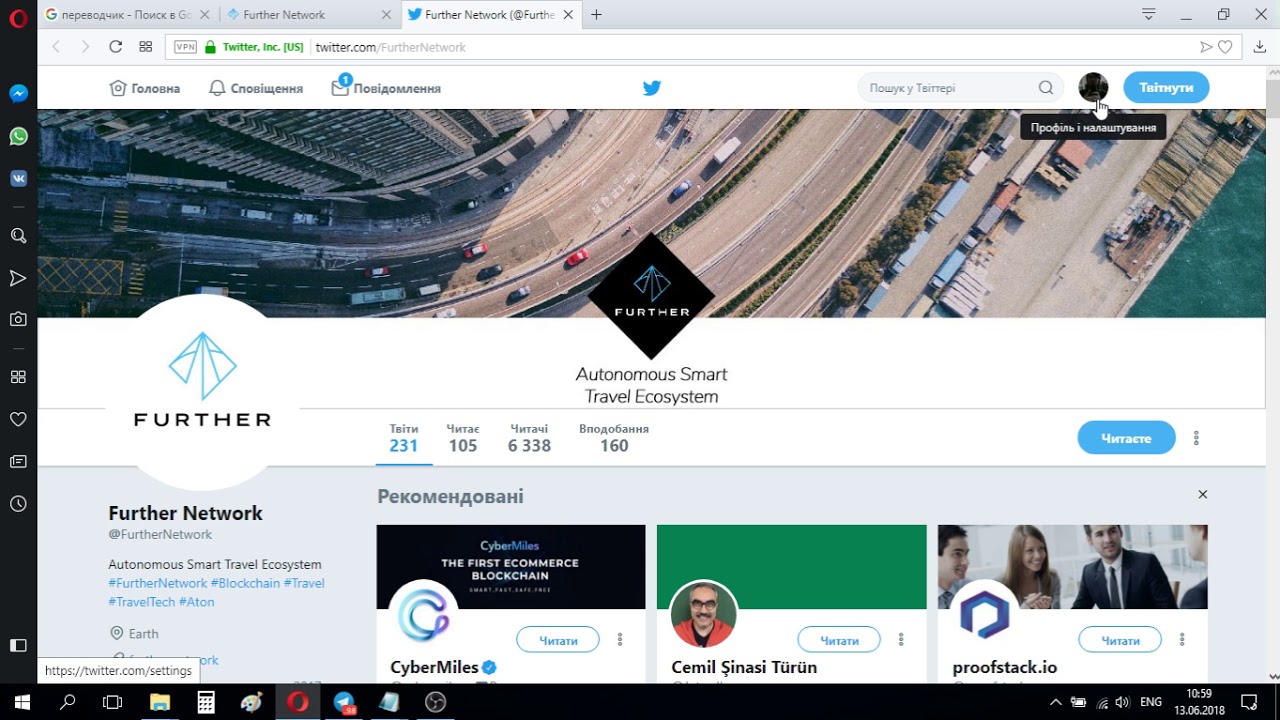Open WhatsApp in Opera sidebar
Image resolution: width=1280 pixels, height=720 pixels.
pos(18,136)
